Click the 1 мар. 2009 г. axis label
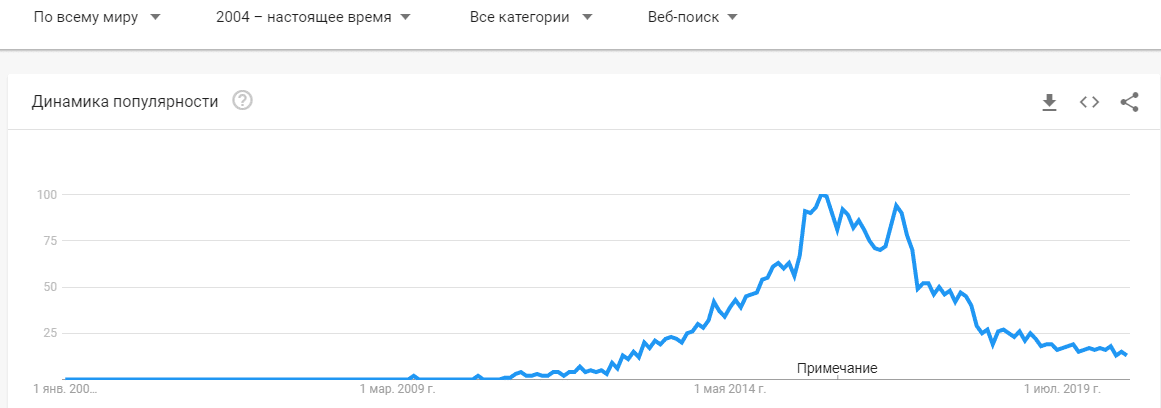 [x=398, y=388]
